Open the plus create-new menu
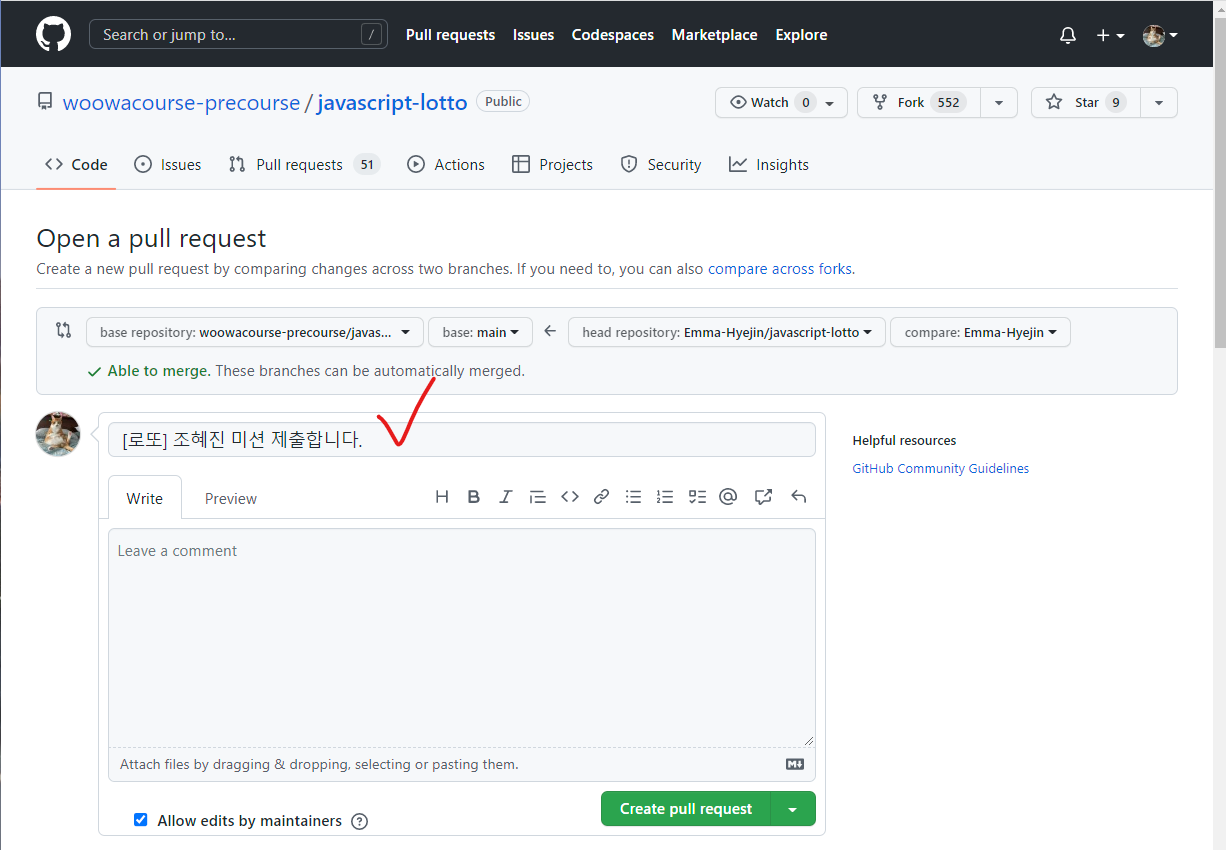 (1110, 35)
